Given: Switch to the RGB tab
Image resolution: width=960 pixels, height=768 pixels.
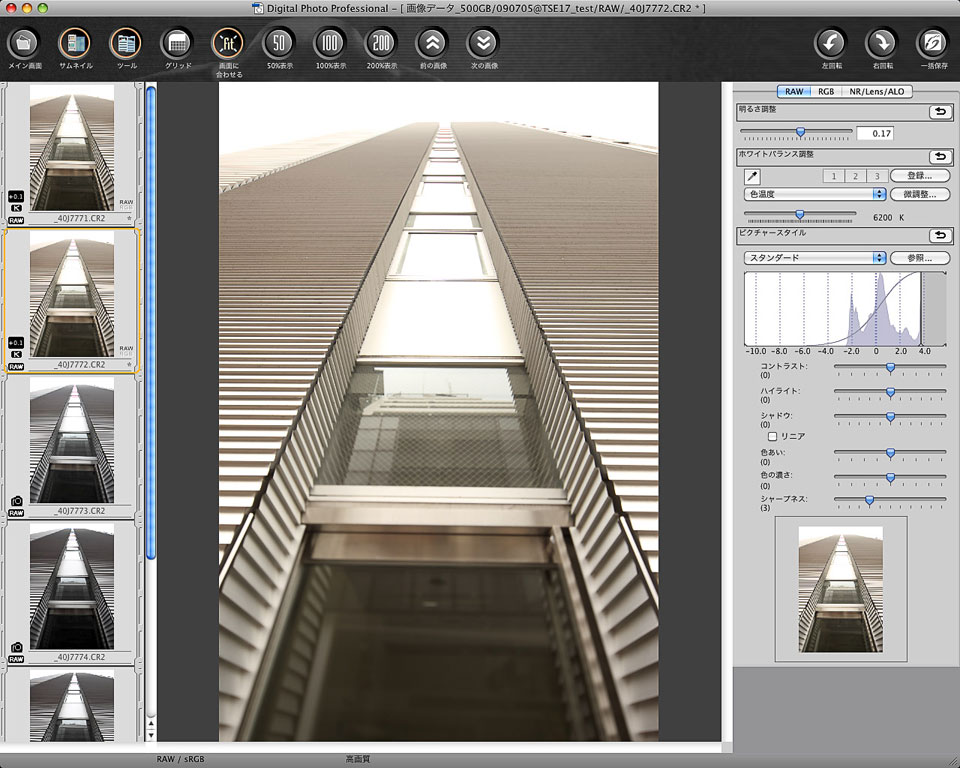Looking at the screenshot, I should pos(825,91).
